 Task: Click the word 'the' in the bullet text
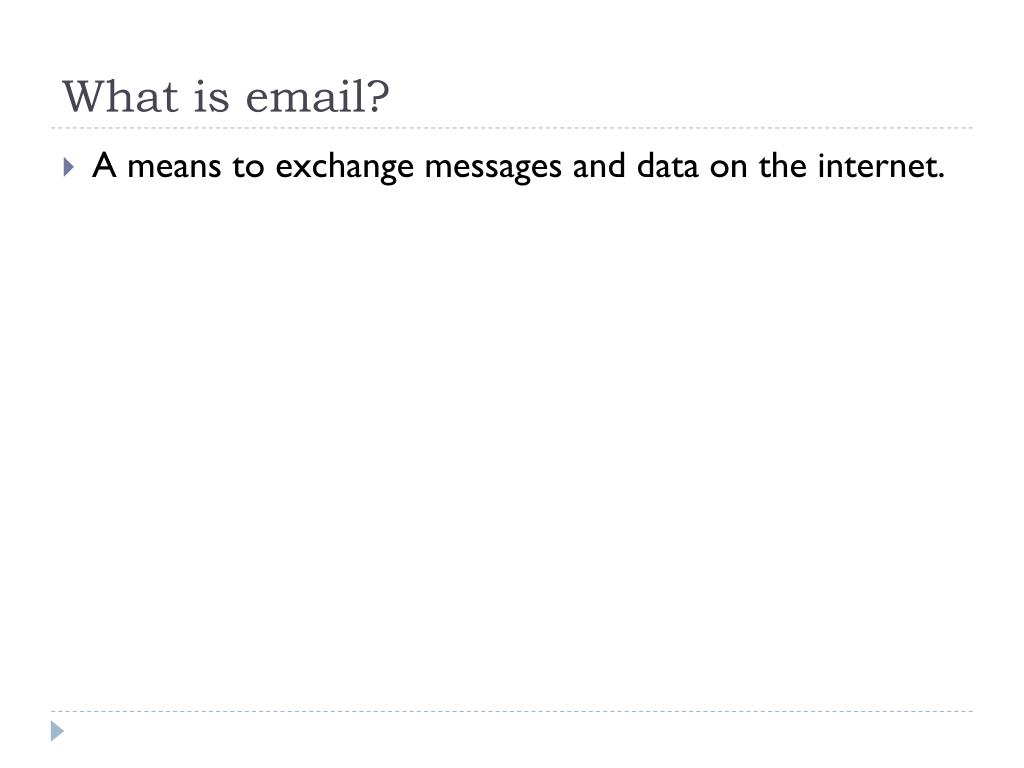pos(782,165)
